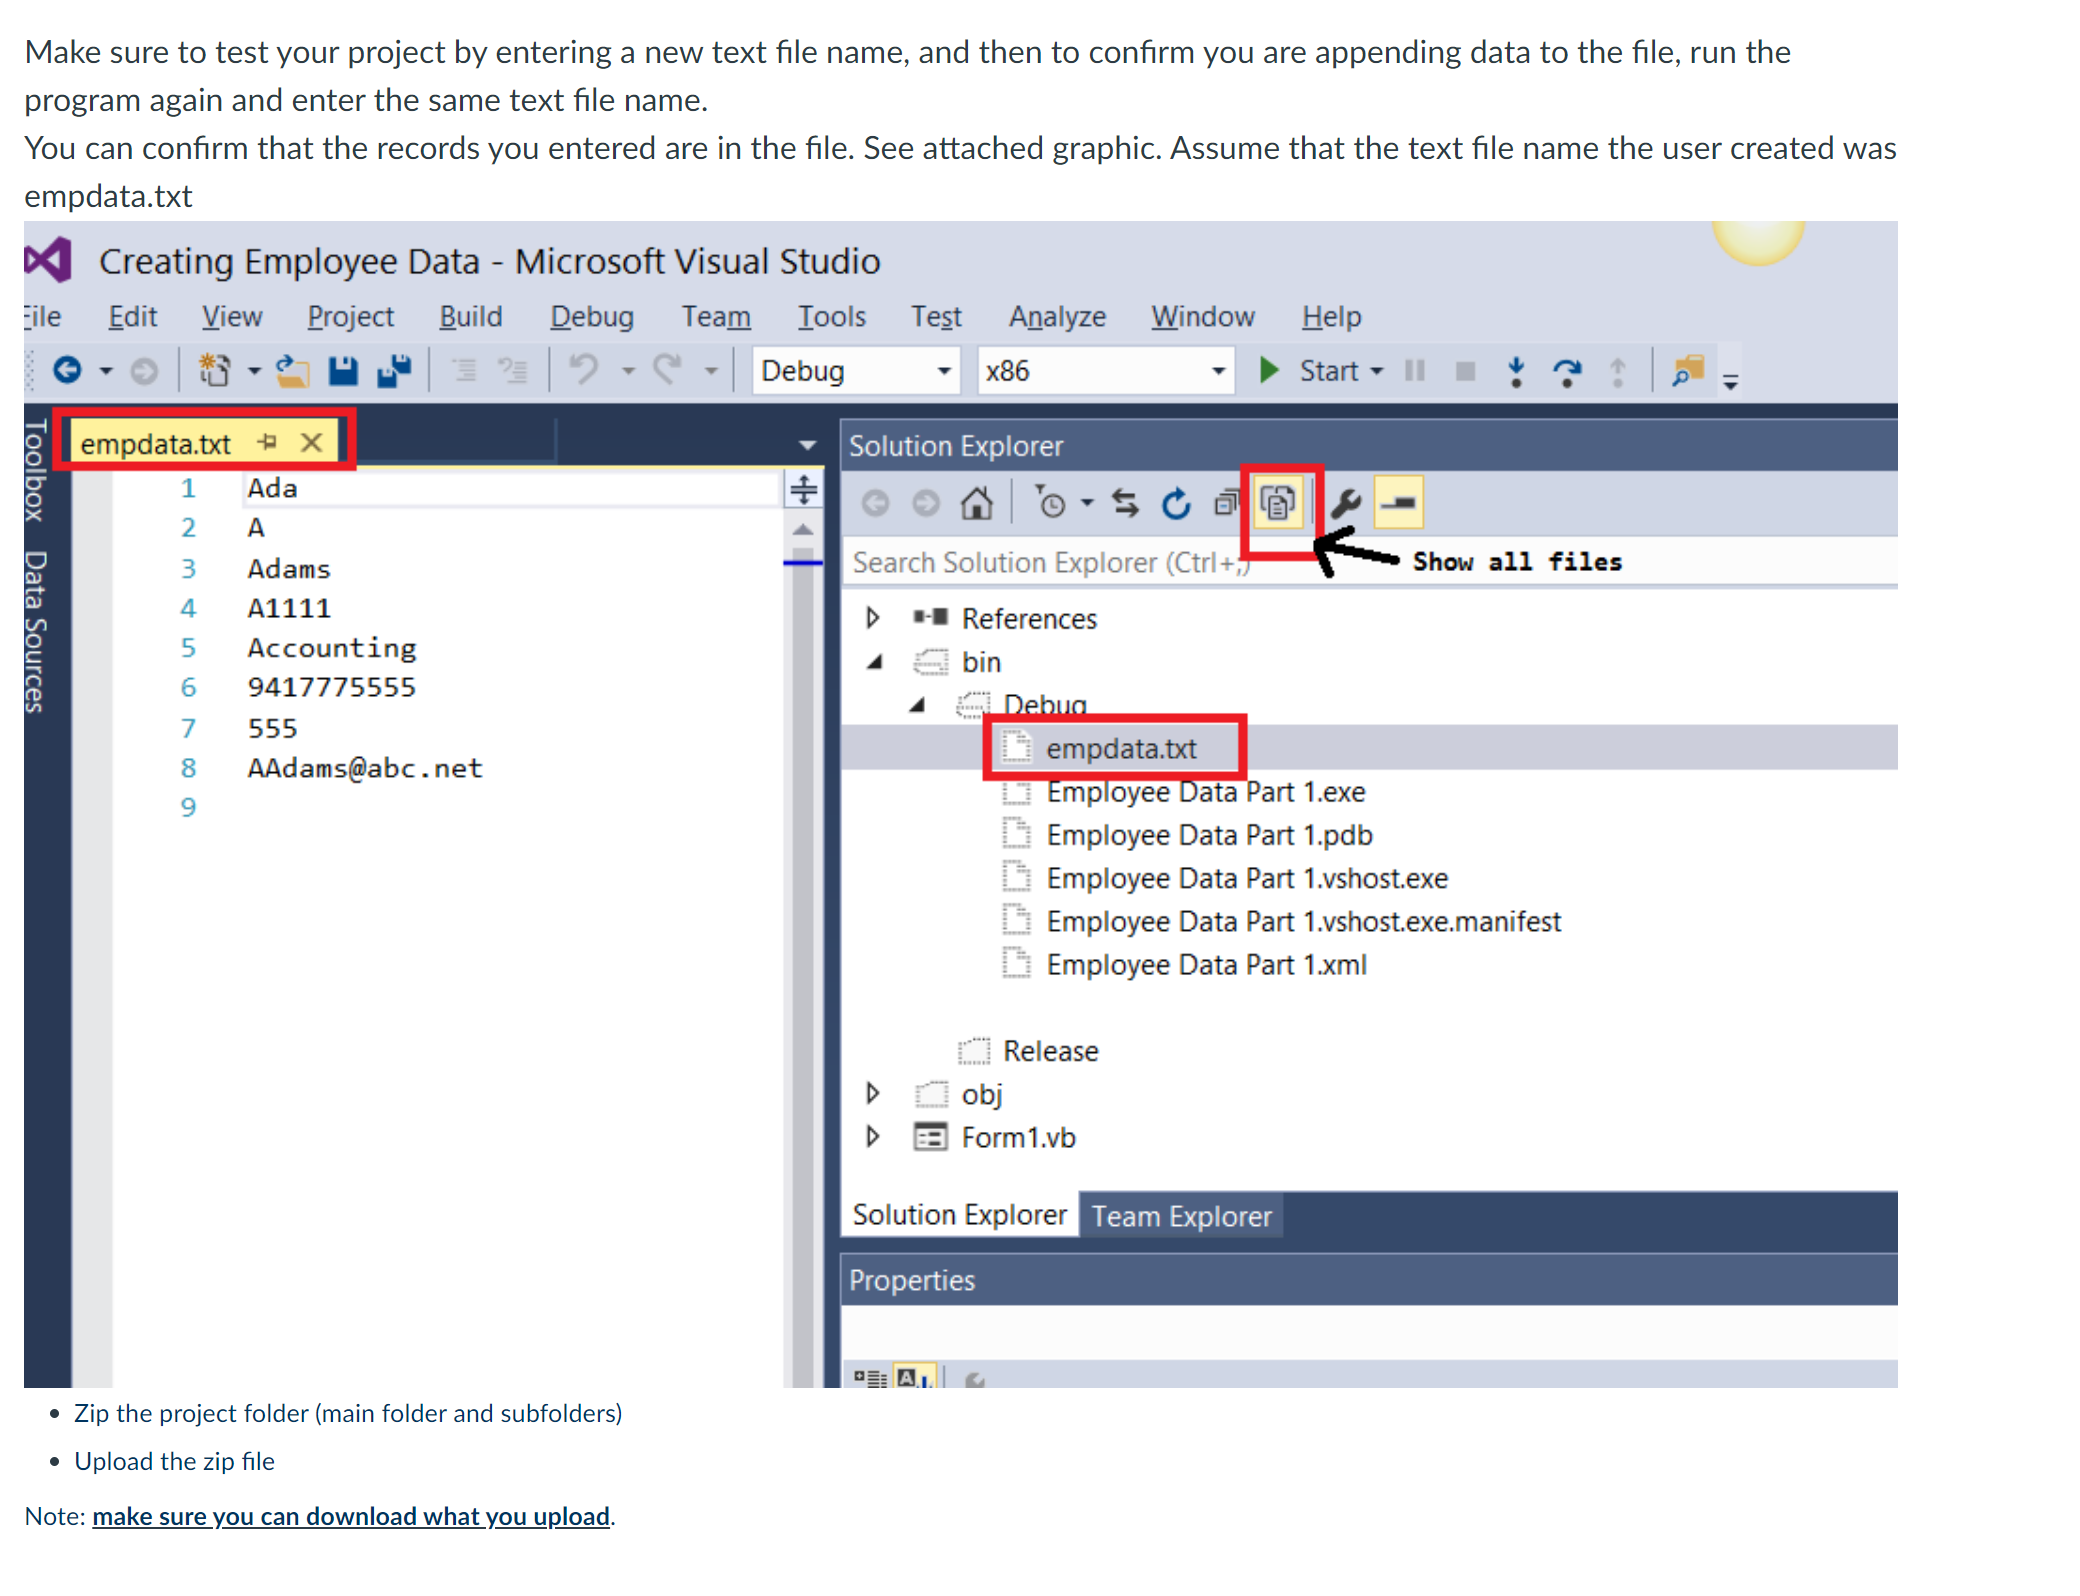
Task: Click the Step Into debug icon
Action: coord(1516,372)
